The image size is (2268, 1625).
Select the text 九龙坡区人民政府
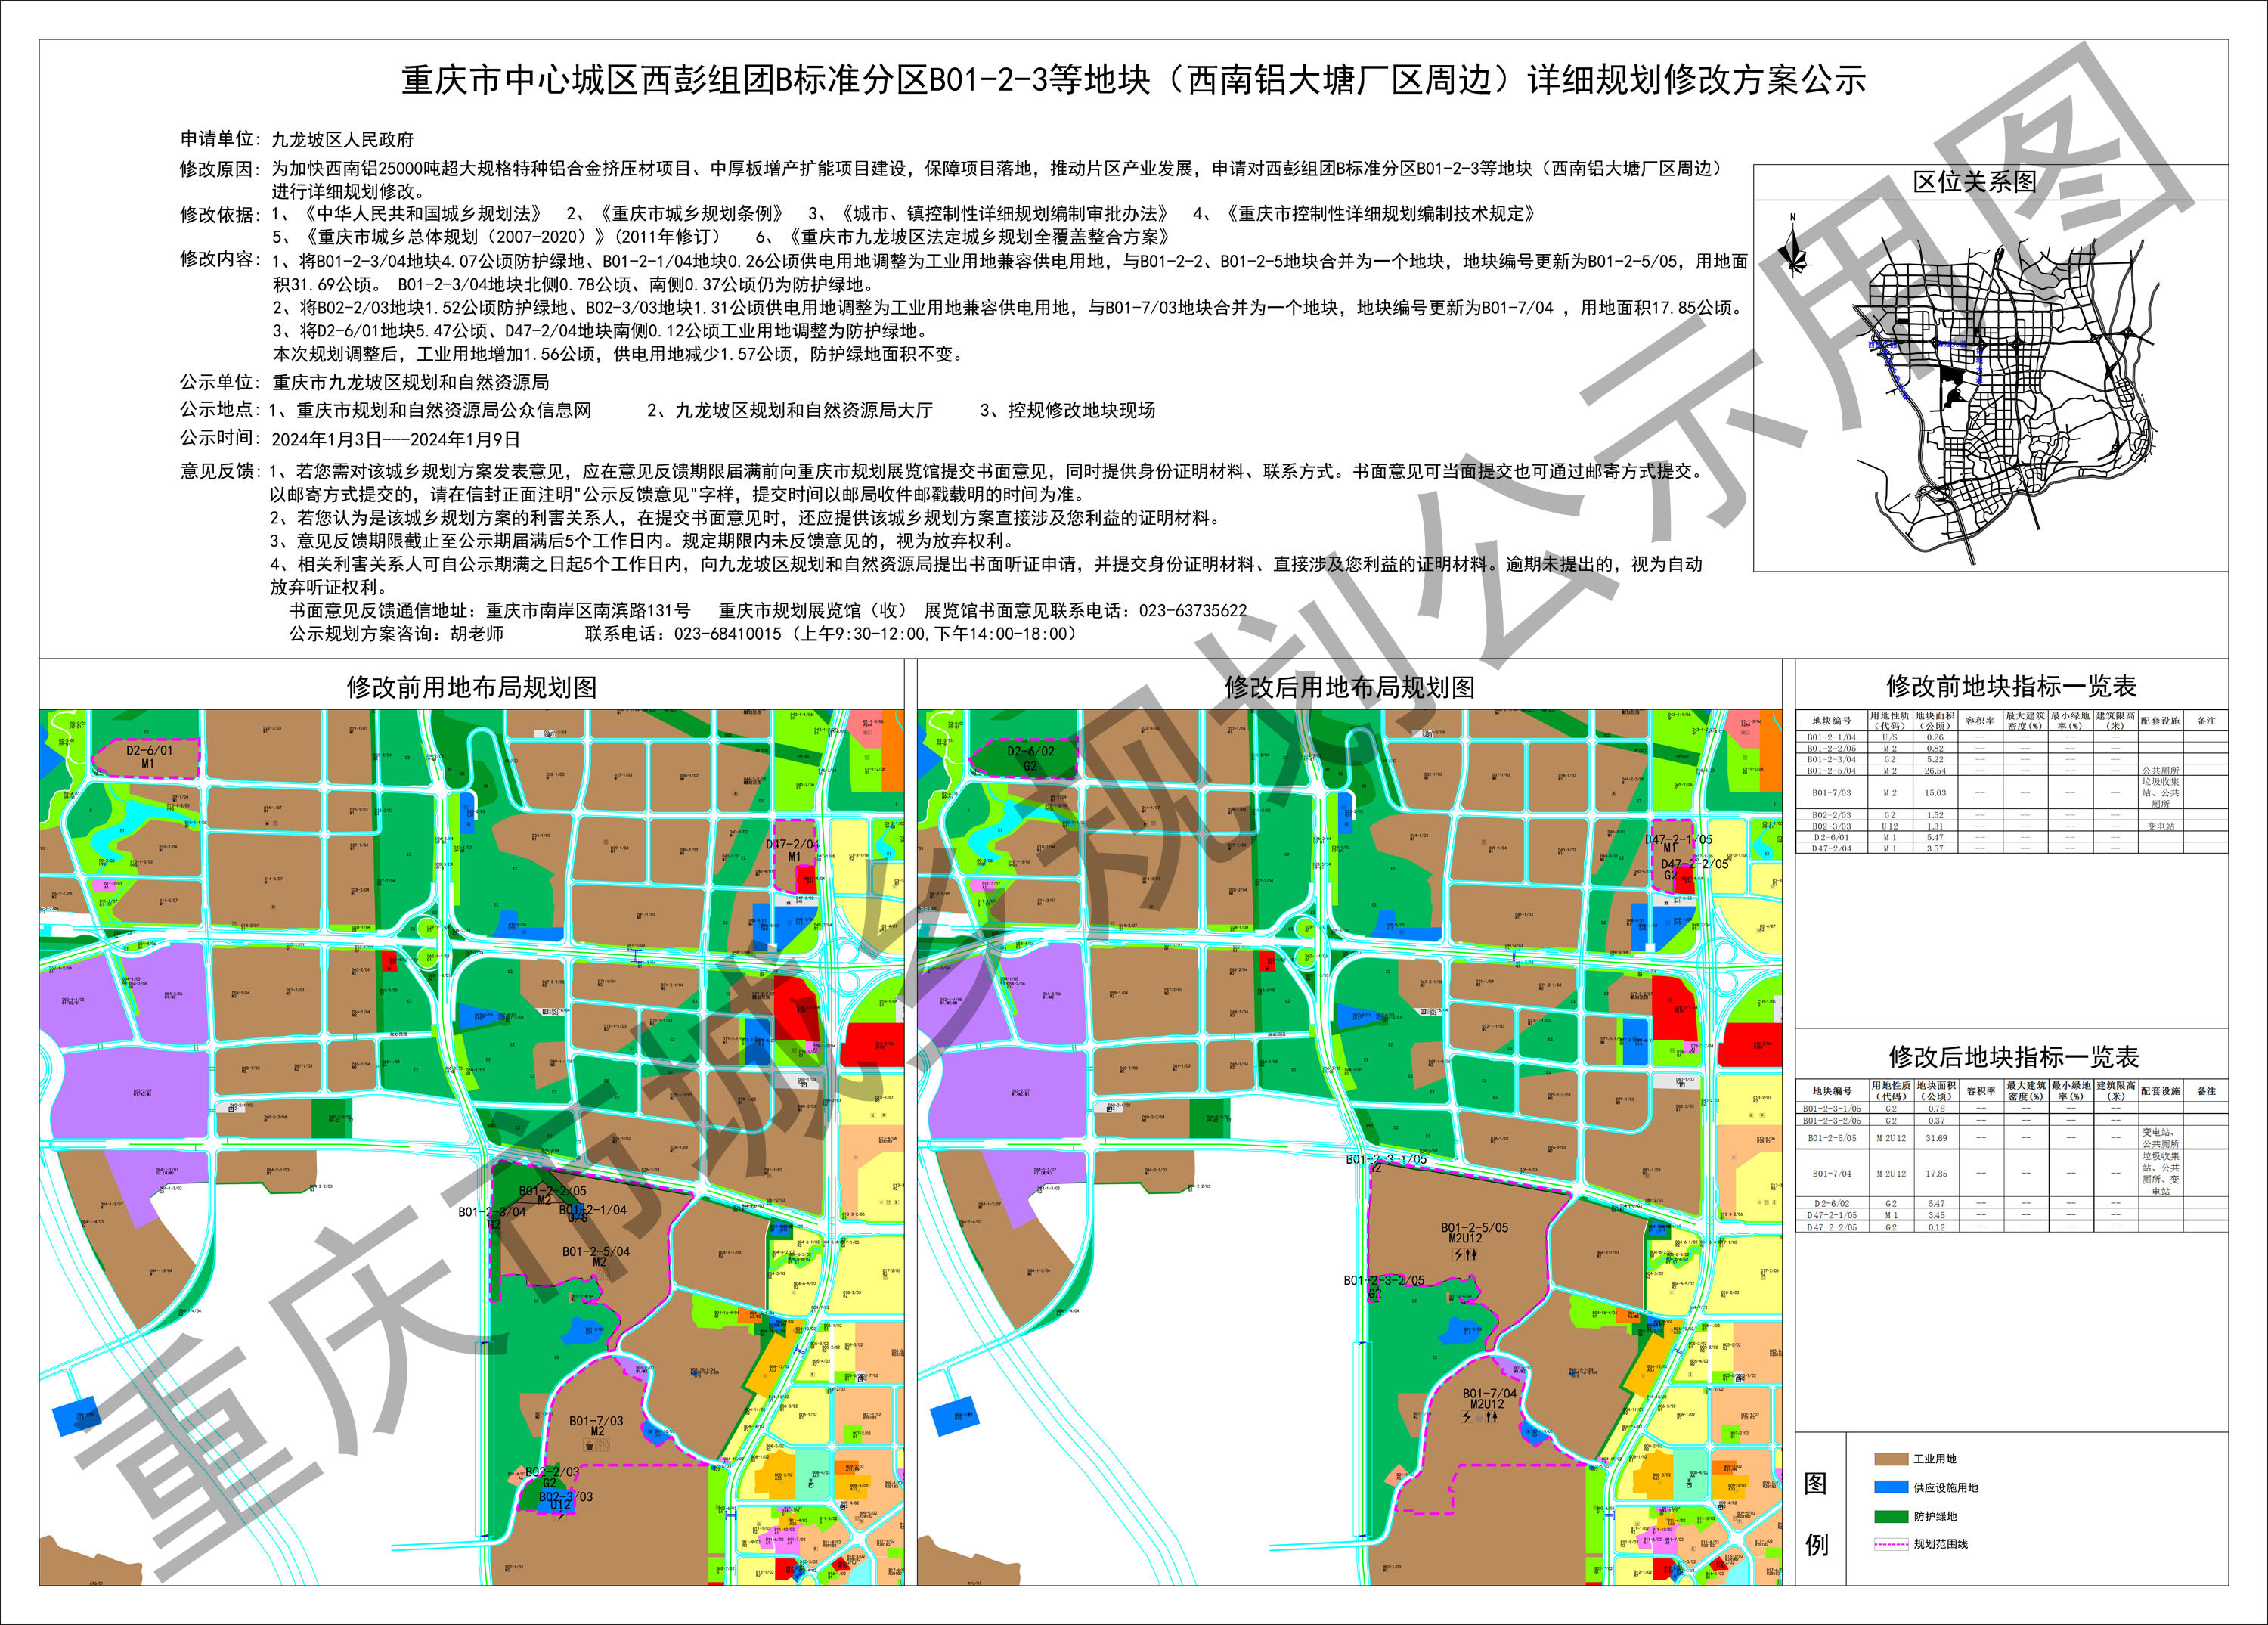pyautogui.click(x=342, y=140)
